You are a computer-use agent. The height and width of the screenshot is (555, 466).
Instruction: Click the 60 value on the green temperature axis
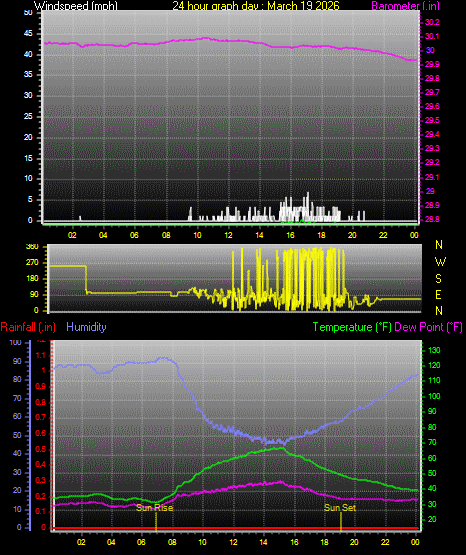pyautogui.click(x=432, y=458)
